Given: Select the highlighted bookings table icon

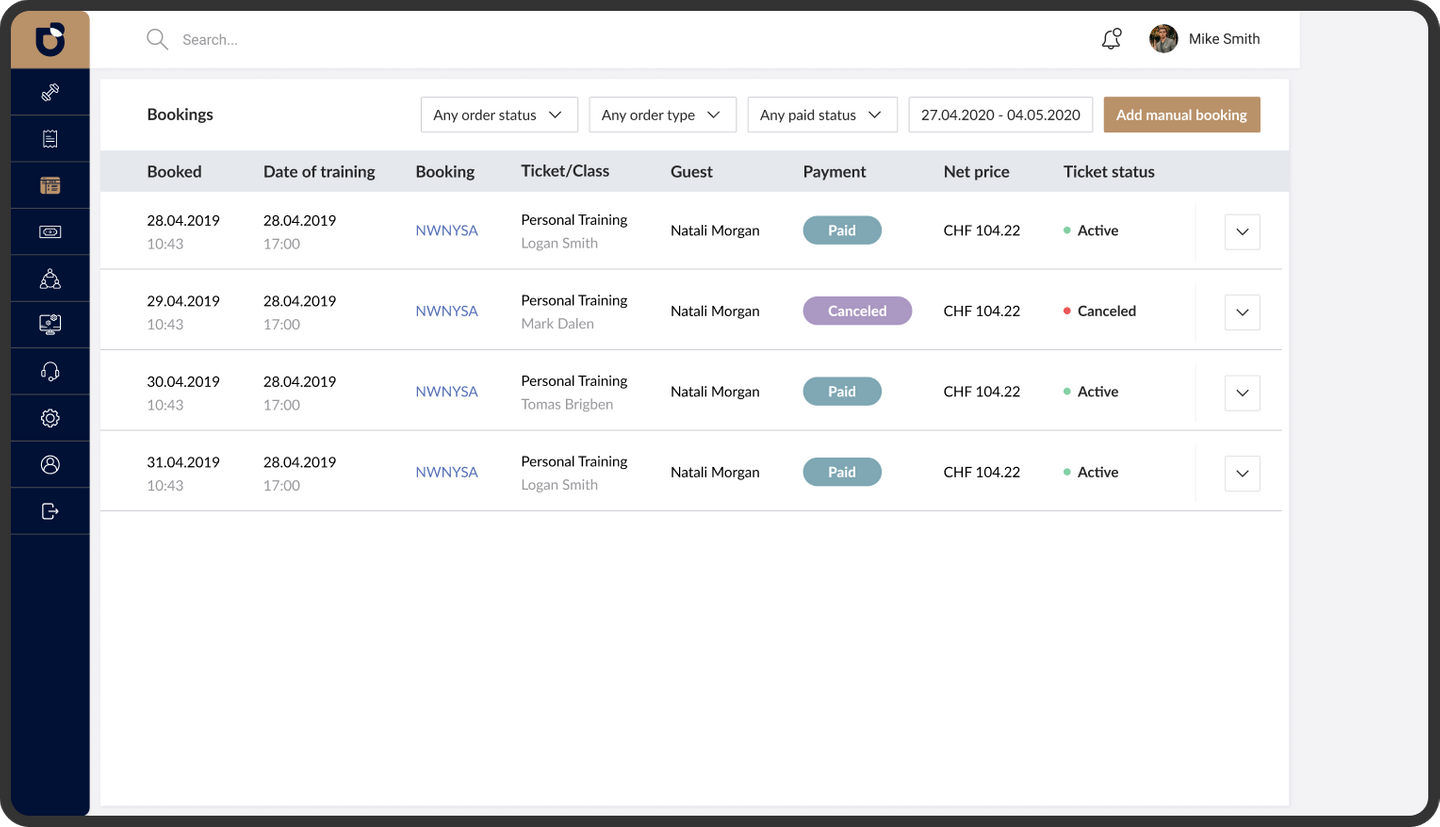Looking at the screenshot, I should [50, 185].
